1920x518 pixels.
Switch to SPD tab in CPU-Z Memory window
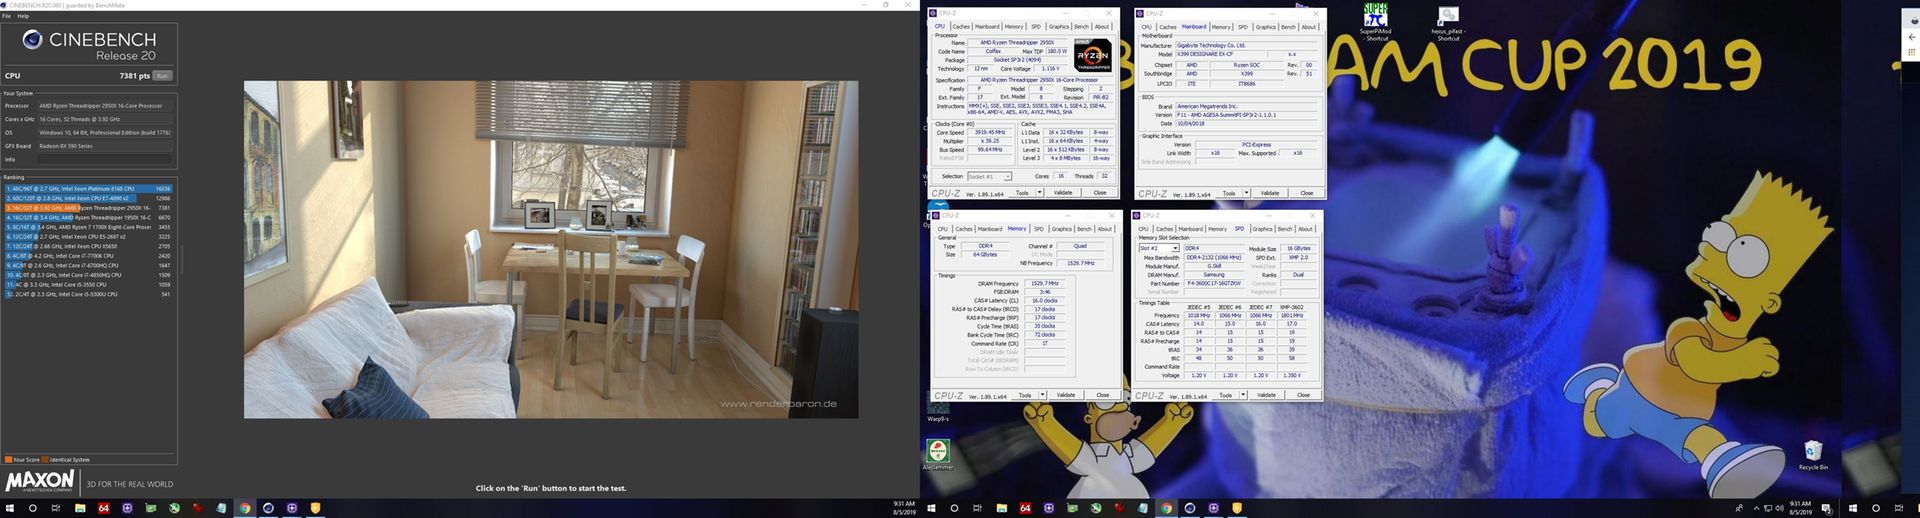(x=1039, y=229)
